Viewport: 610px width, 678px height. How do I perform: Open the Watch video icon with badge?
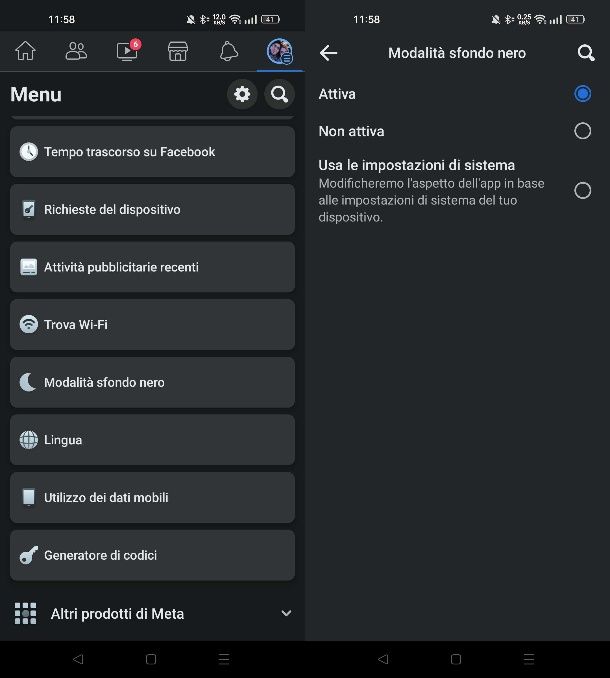128,50
